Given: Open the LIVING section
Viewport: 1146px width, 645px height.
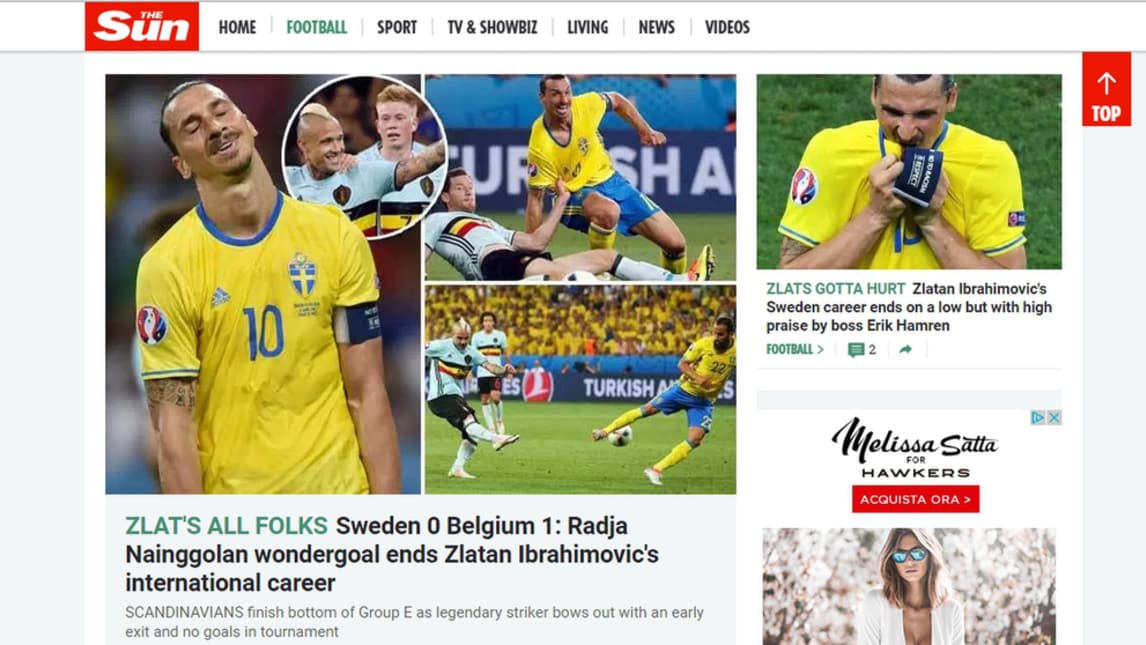Looking at the screenshot, I should pos(588,28).
